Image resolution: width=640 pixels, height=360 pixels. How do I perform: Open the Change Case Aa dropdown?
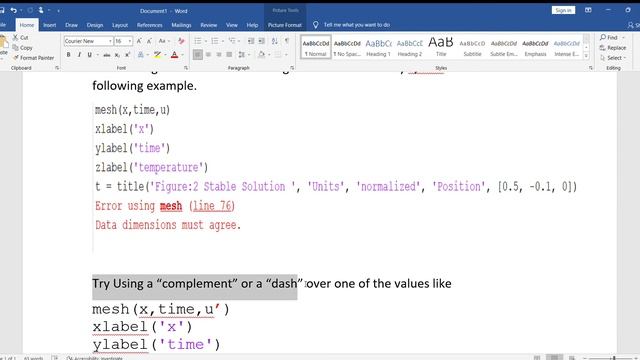[164, 41]
